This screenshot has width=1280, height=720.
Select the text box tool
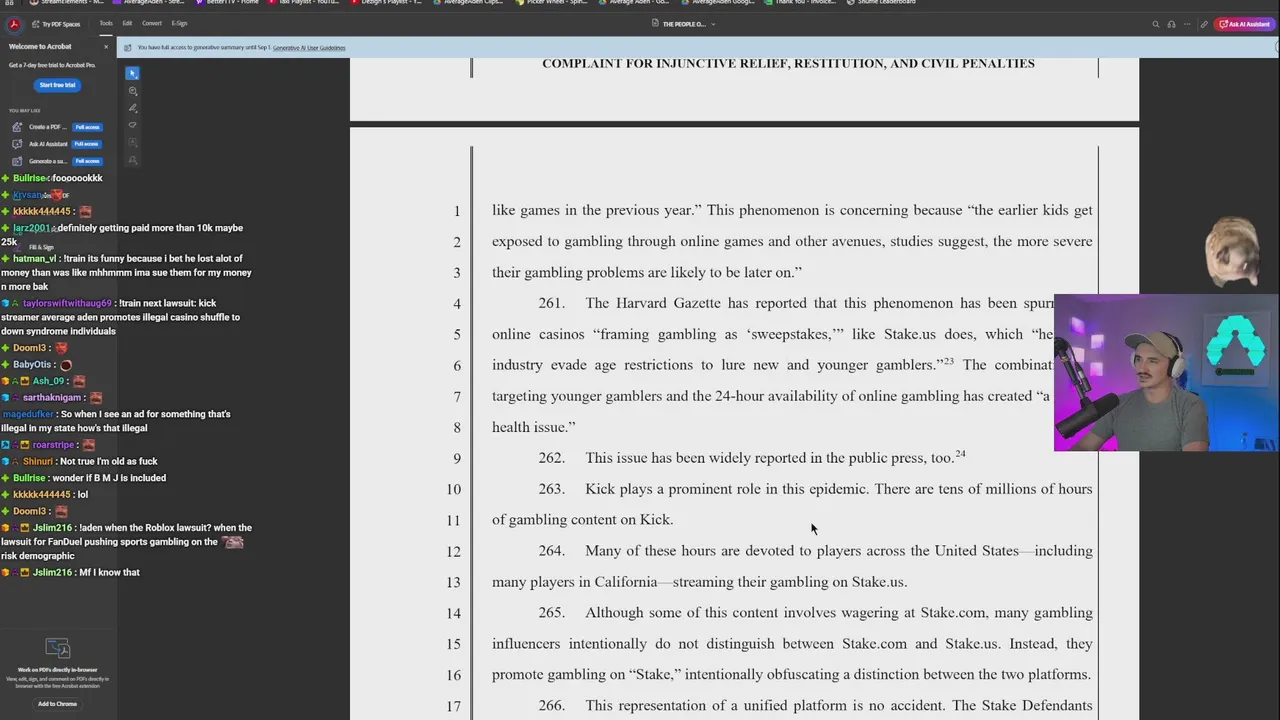(133, 143)
